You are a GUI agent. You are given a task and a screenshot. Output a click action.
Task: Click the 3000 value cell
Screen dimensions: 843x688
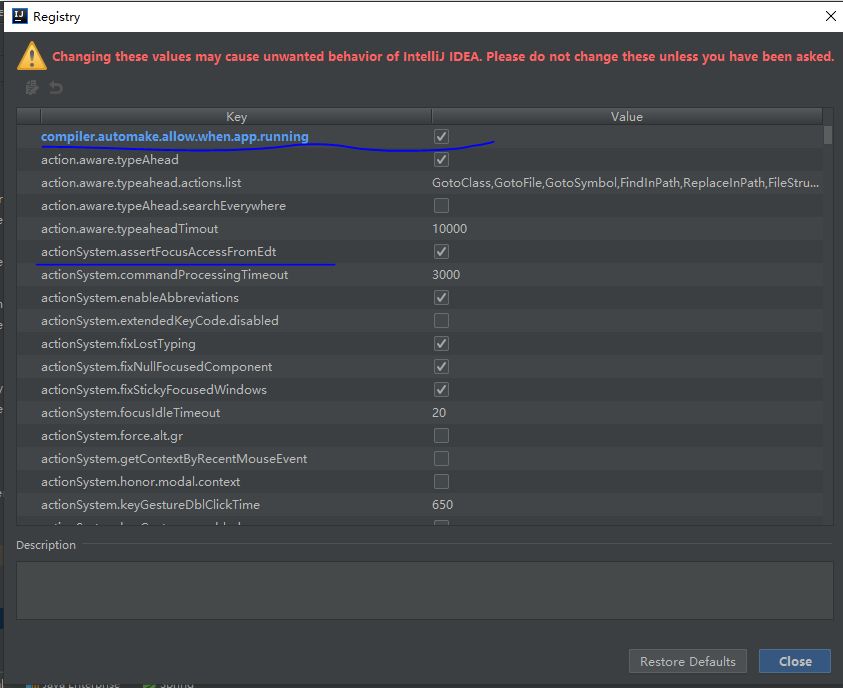point(446,275)
